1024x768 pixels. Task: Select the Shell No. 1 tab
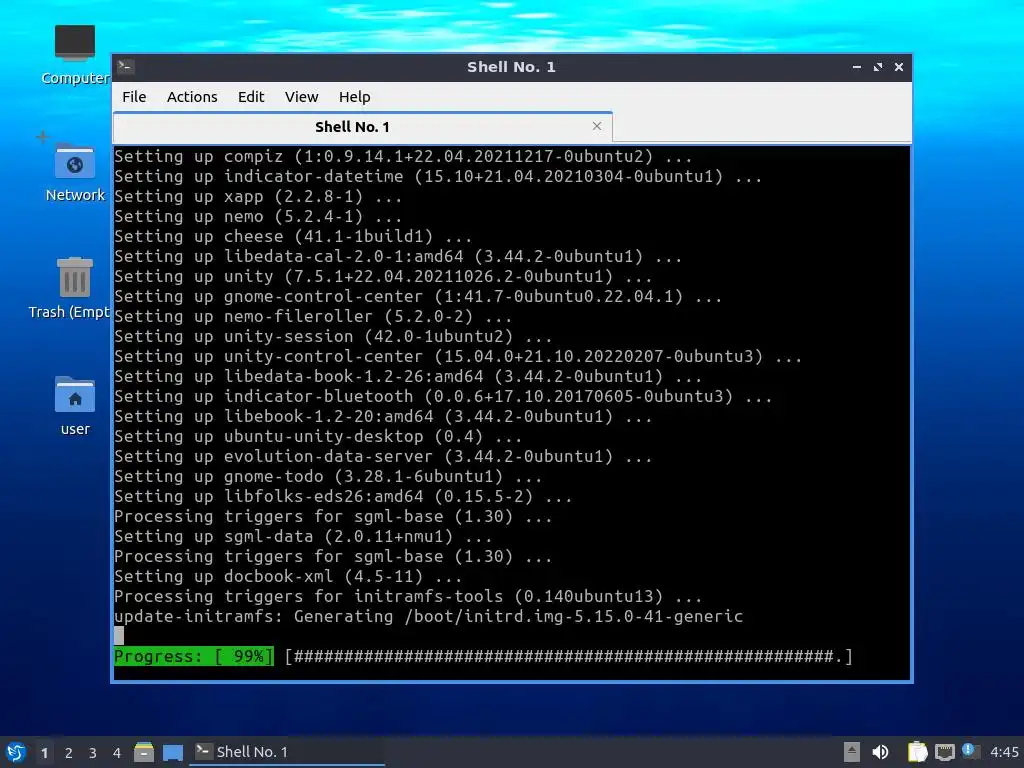[x=362, y=127]
